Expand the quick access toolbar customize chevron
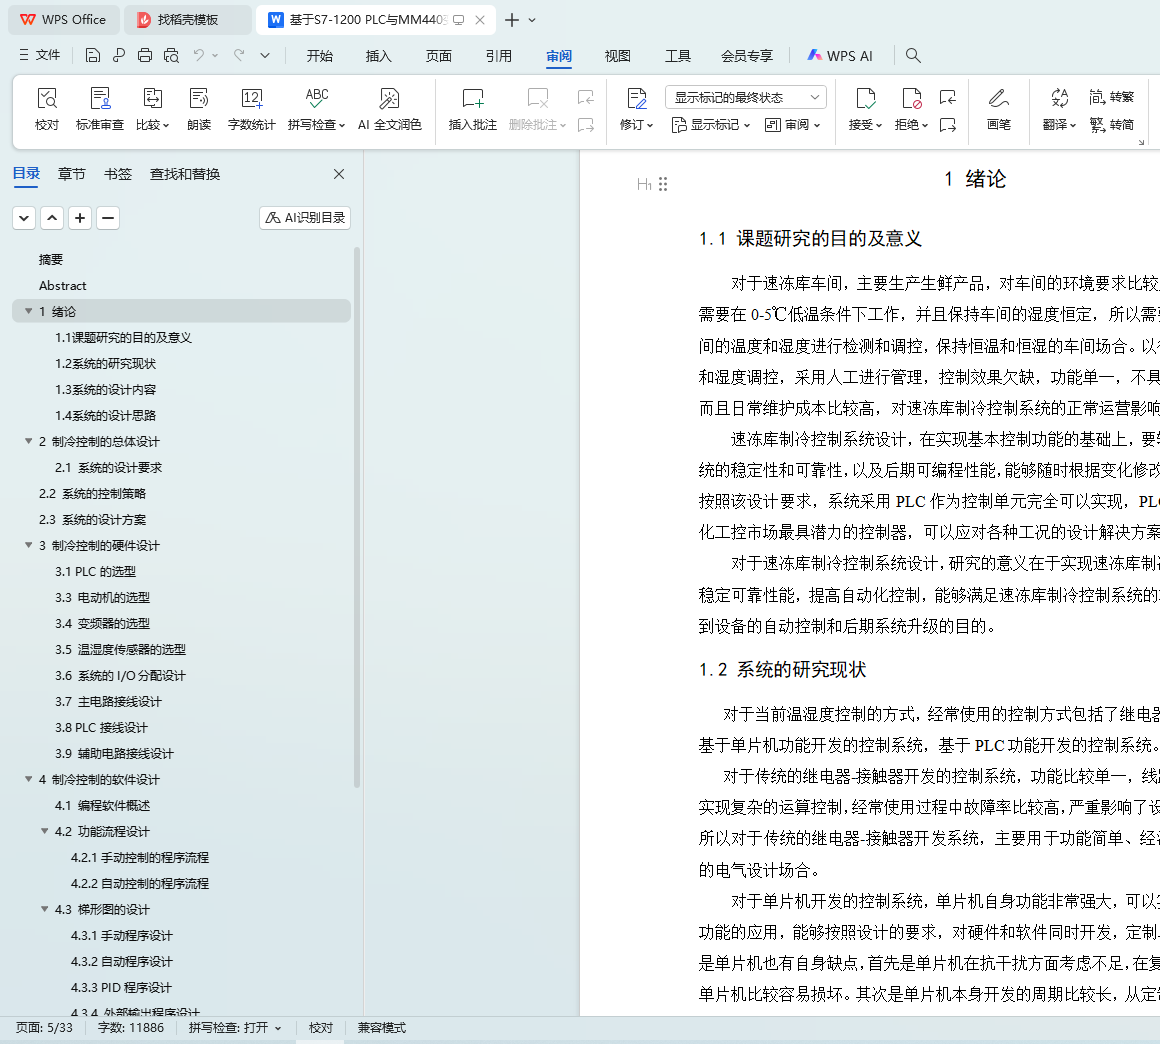The width and height of the screenshot is (1160, 1044). tap(265, 55)
